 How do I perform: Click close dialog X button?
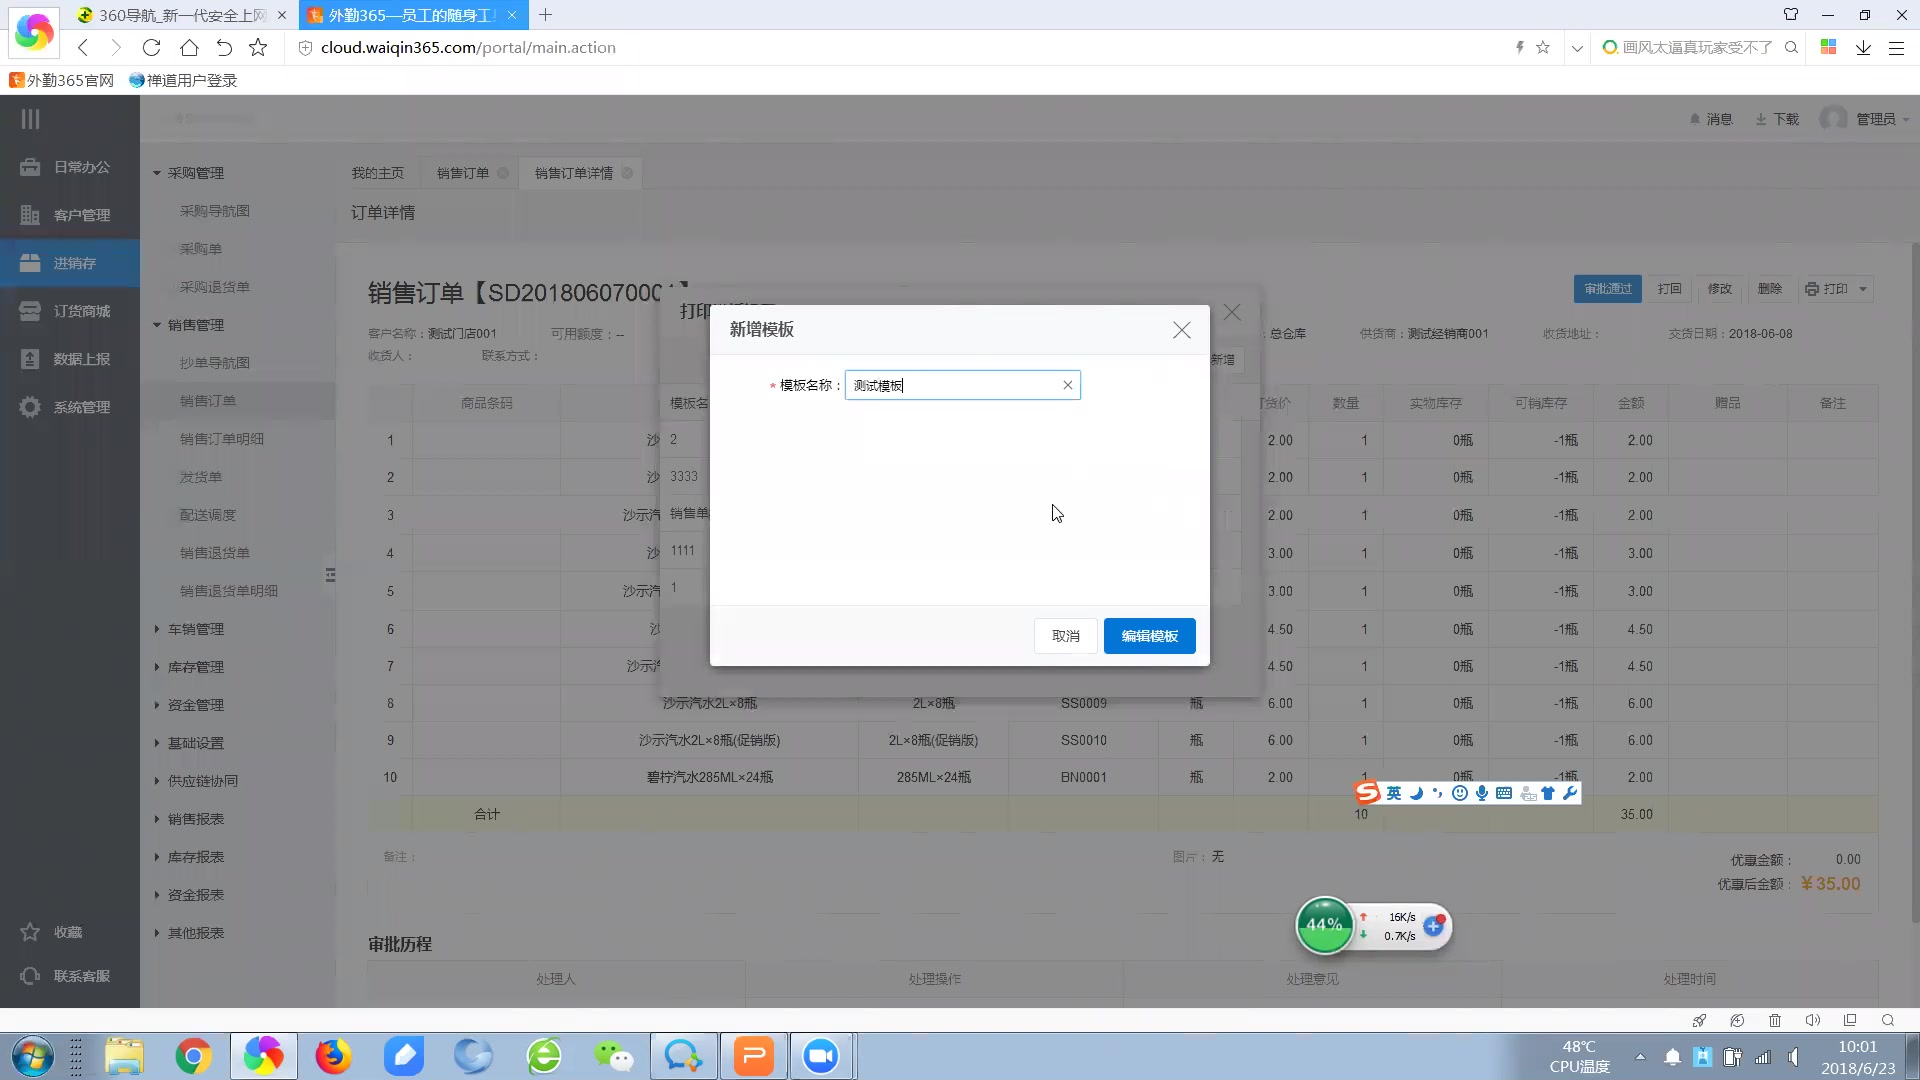coord(1182,330)
